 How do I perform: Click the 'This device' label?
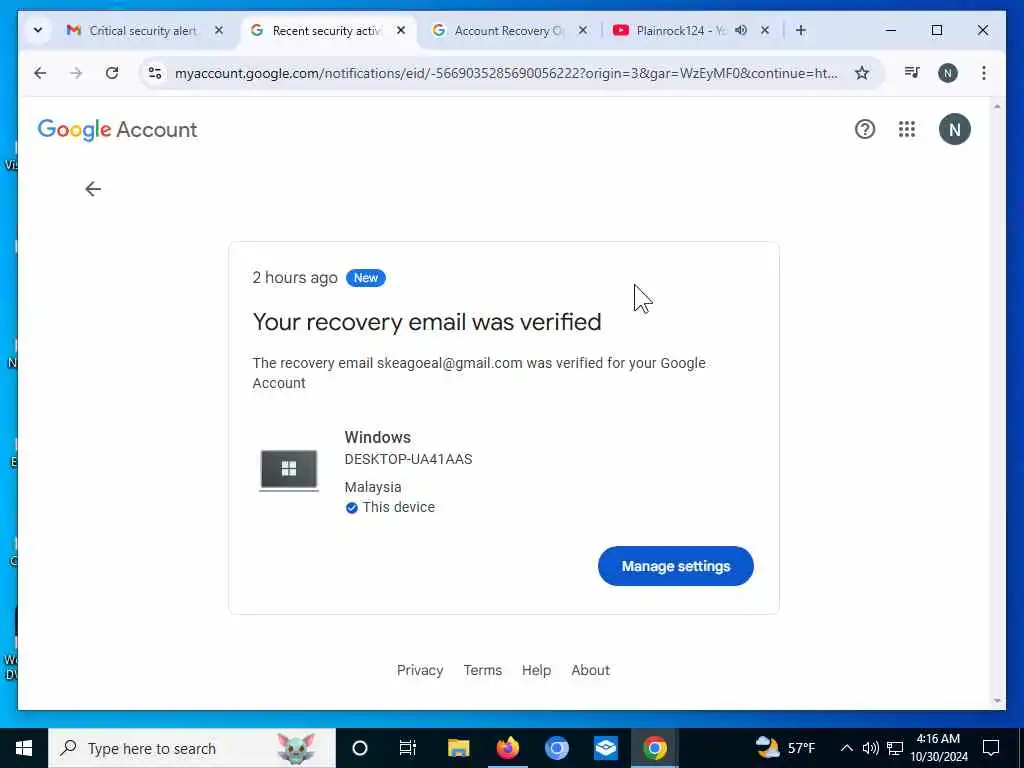coord(398,507)
